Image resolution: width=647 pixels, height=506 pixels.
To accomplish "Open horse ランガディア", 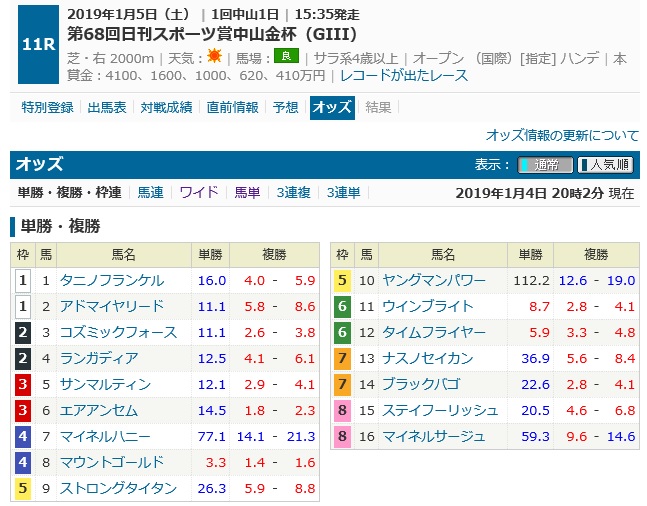I will [99, 359].
